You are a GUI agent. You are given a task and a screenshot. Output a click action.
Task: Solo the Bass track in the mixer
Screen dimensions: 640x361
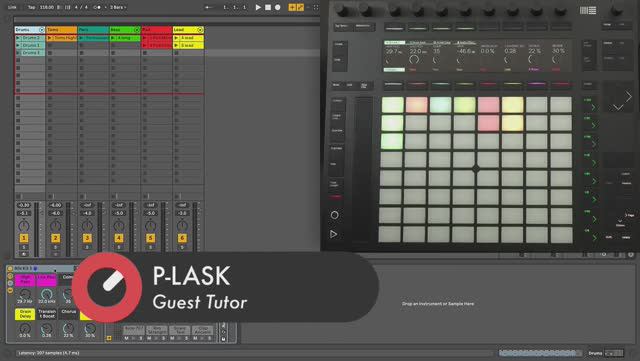pyautogui.click(x=119, y=247)
